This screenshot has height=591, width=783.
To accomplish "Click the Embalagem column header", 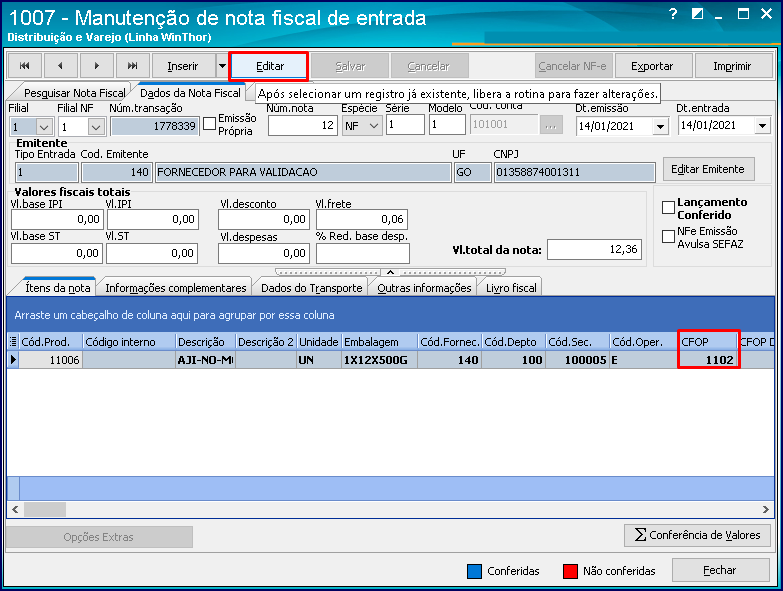I will coord(380,342).
